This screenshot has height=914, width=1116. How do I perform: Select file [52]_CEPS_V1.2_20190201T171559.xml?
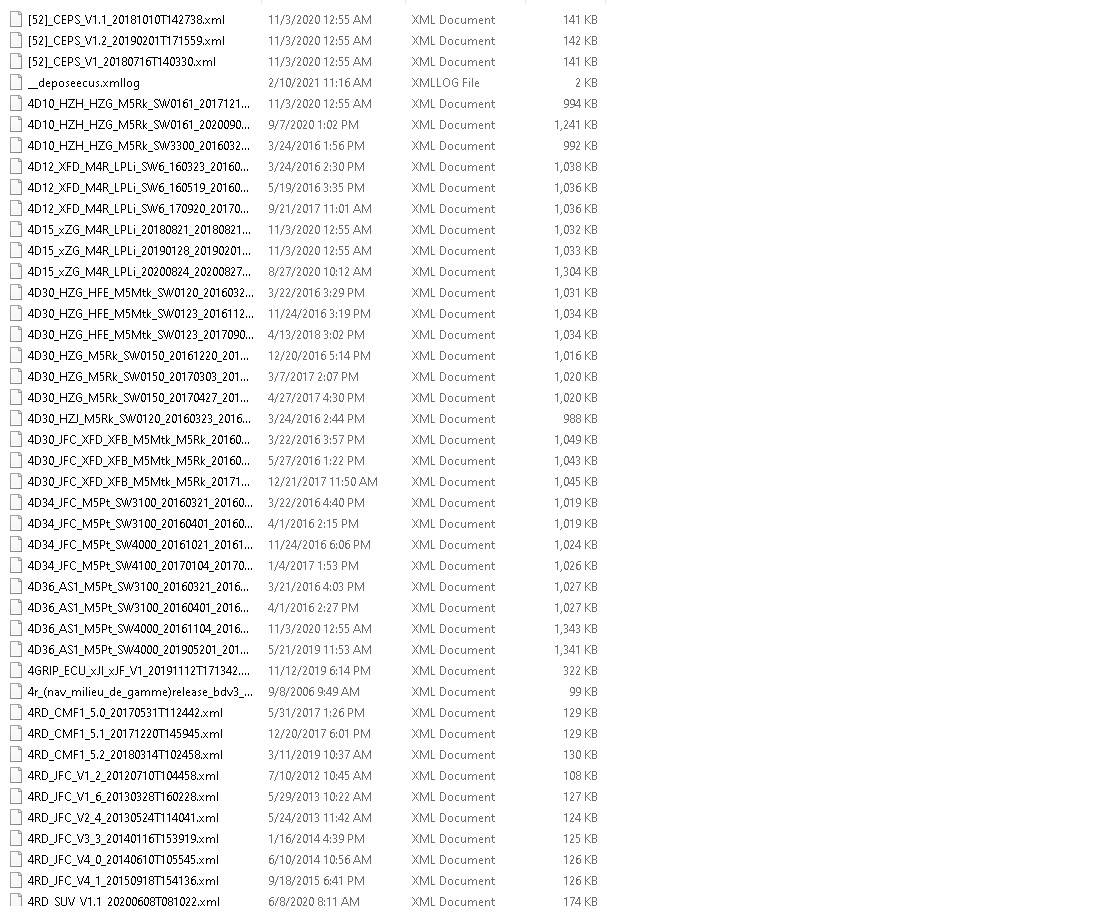tap(126, 41)
